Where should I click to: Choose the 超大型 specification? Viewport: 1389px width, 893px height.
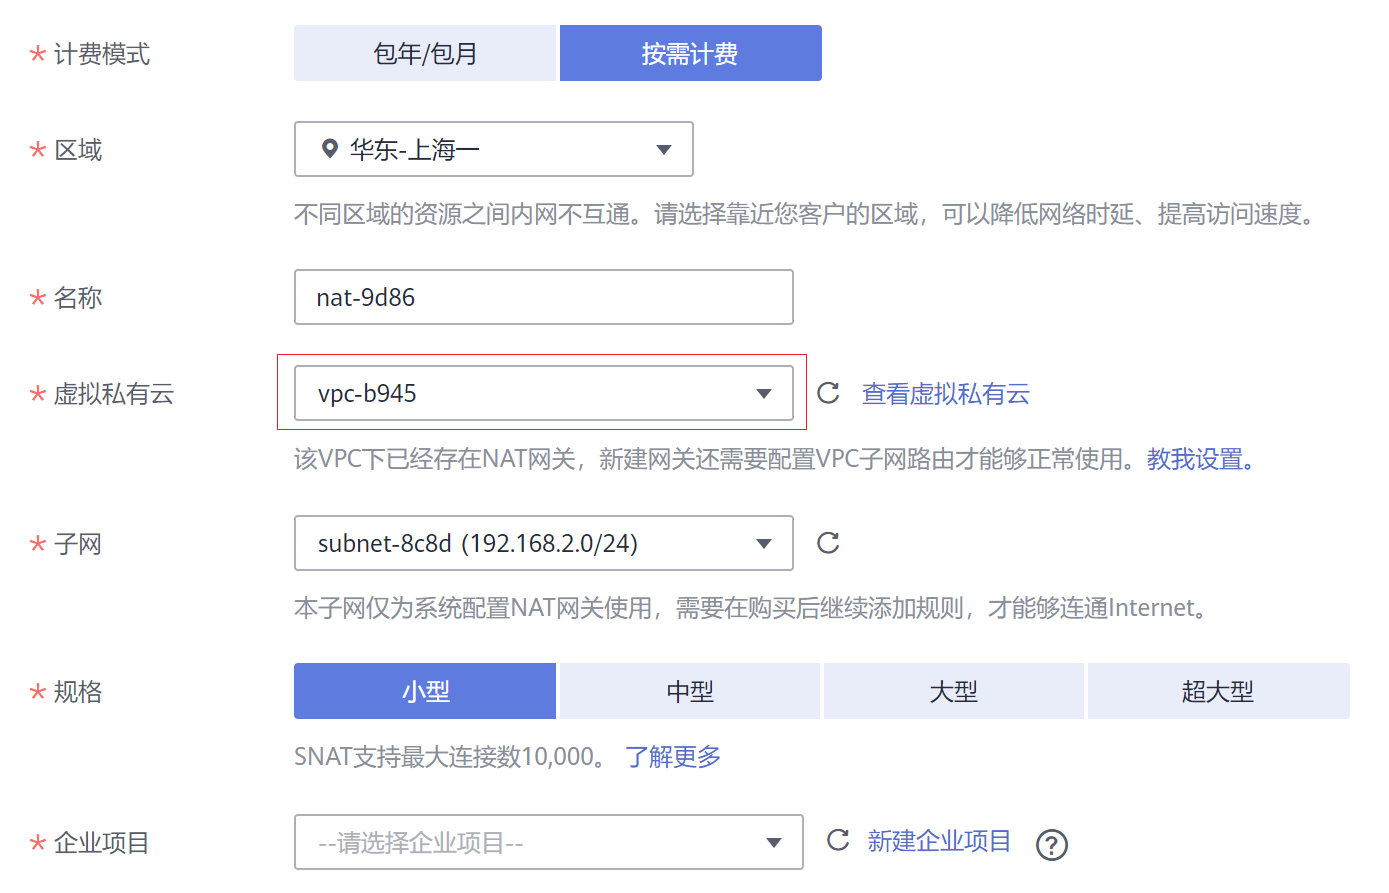click(1218, 691)
